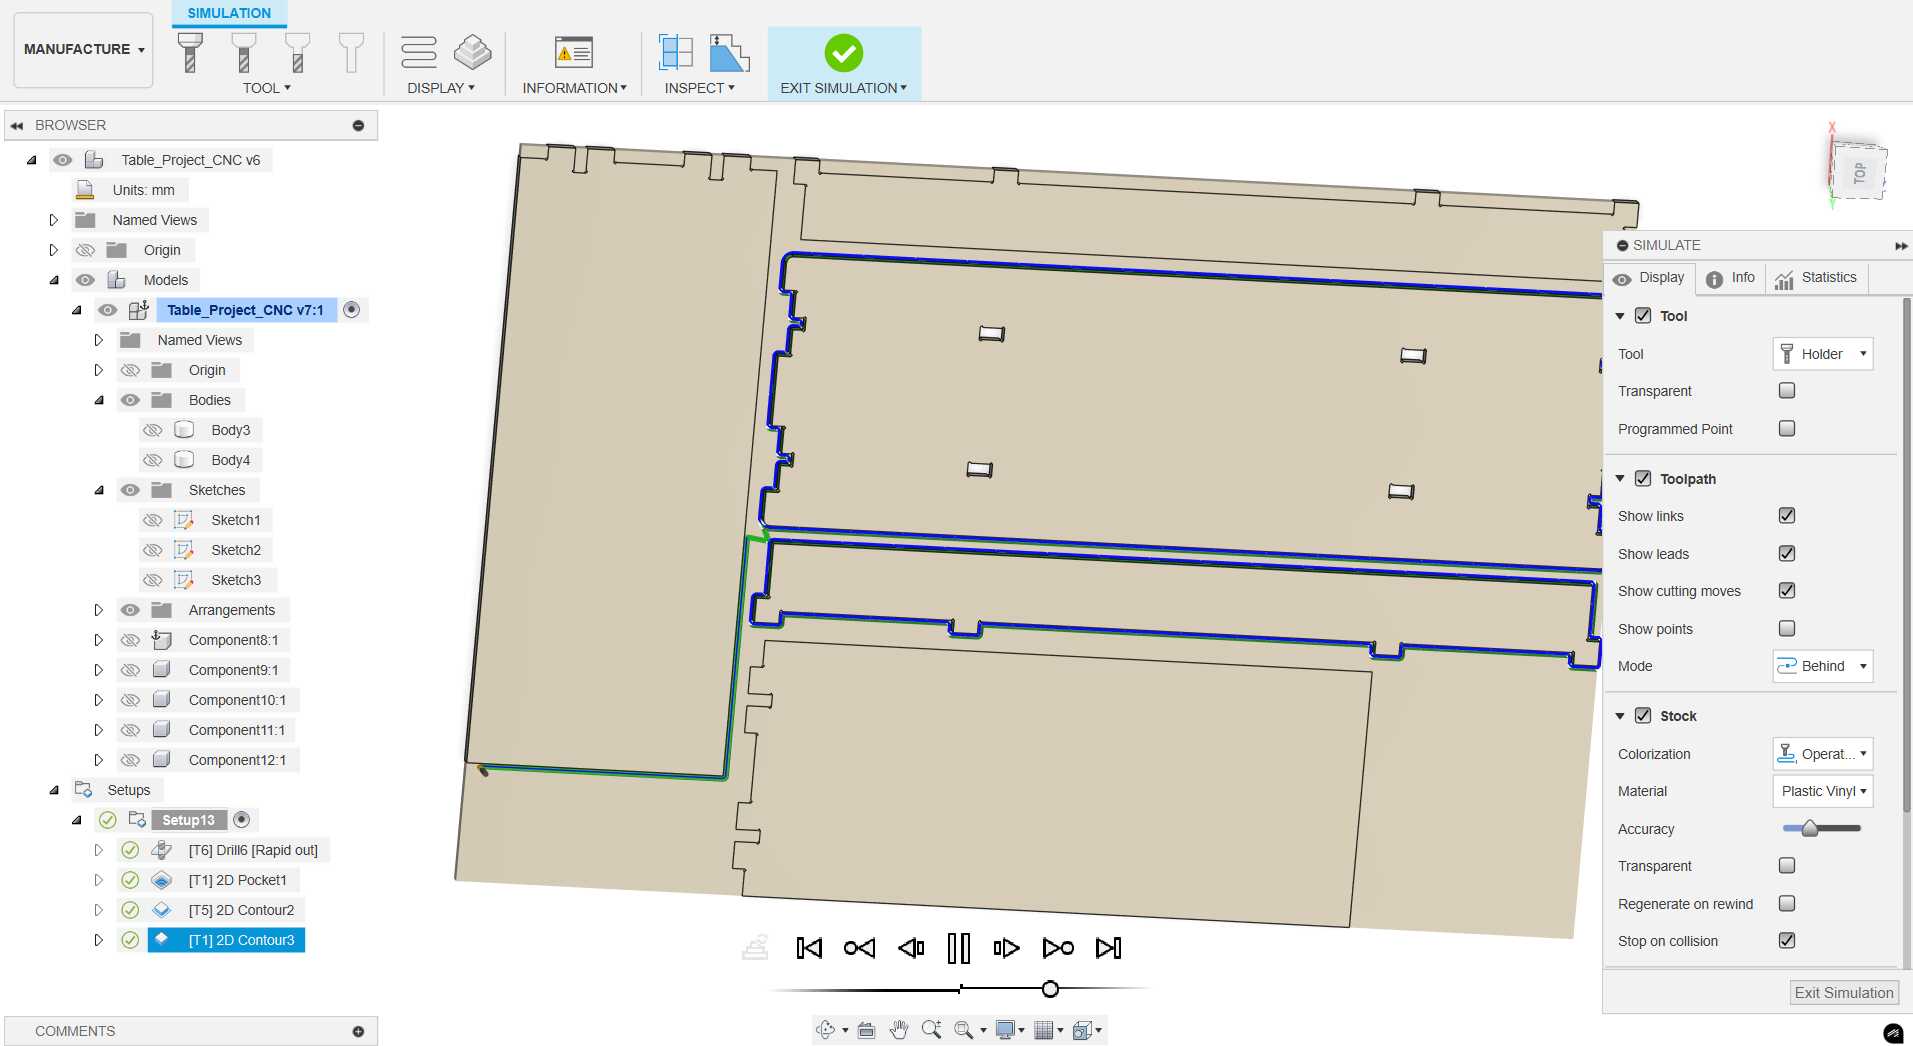Uncheck the Show links checkbox
Screen dimensions: 1913x1046
tap(1787, 515)
